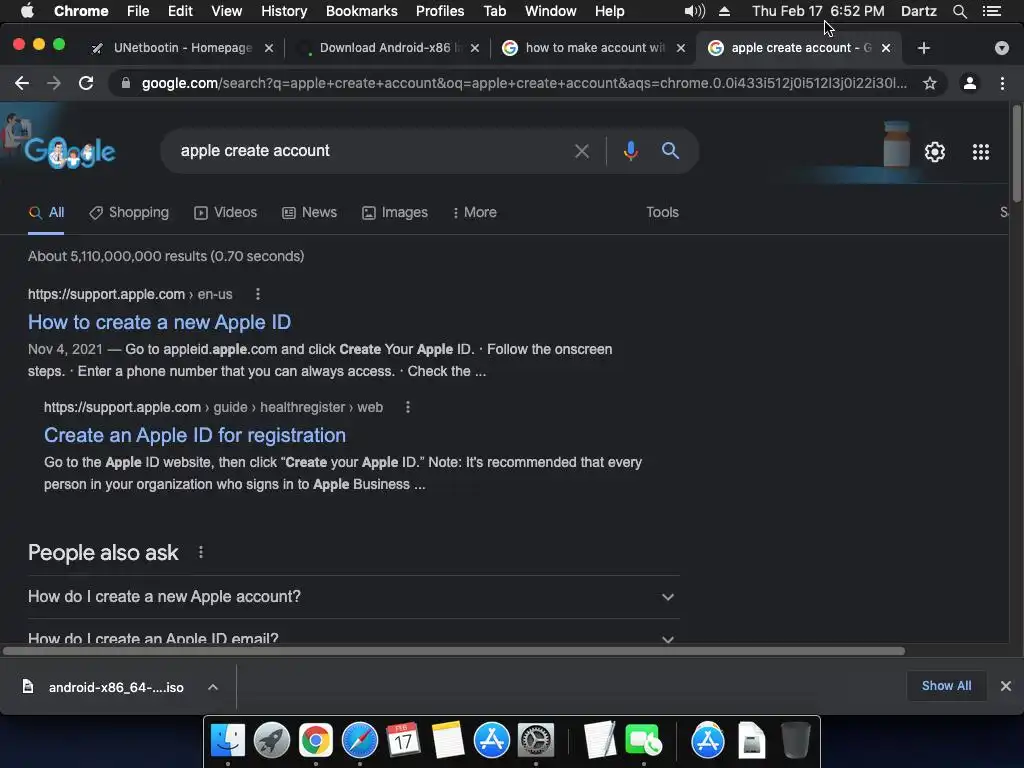
Task: Open Calendar from the Dock
Action: pyautogui.click(x=403, y=741)
